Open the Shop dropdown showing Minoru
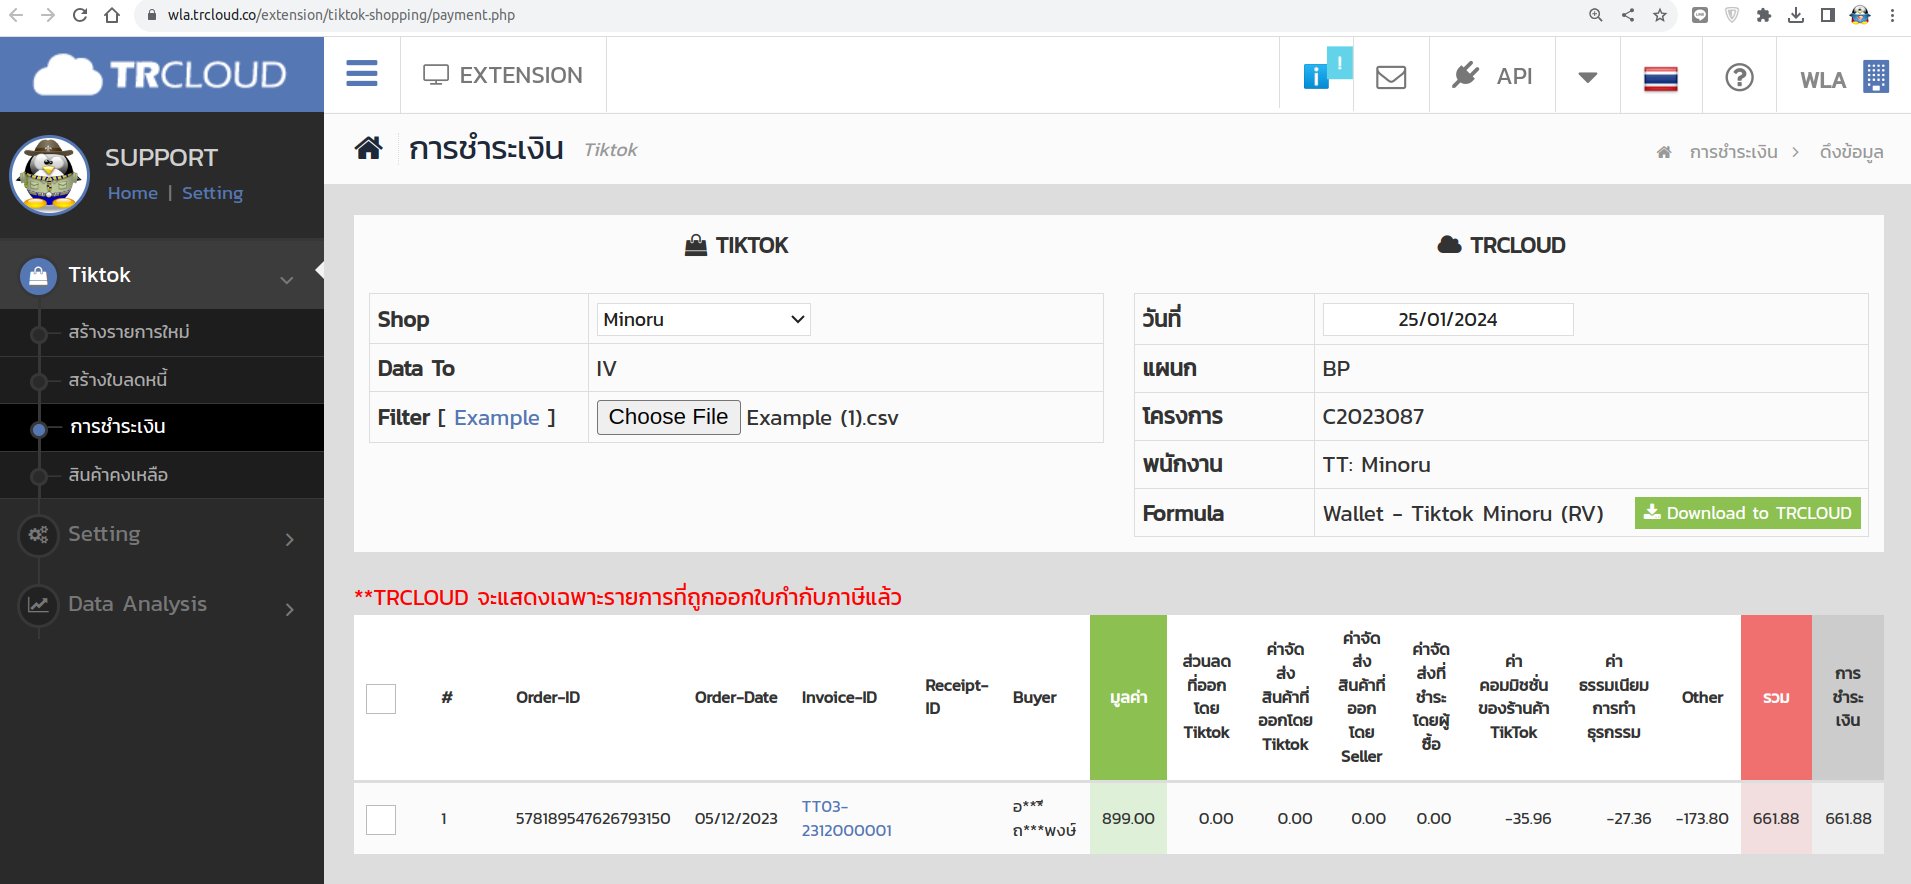The height and width of the screenshot is (884, 1911). point(703,320)
